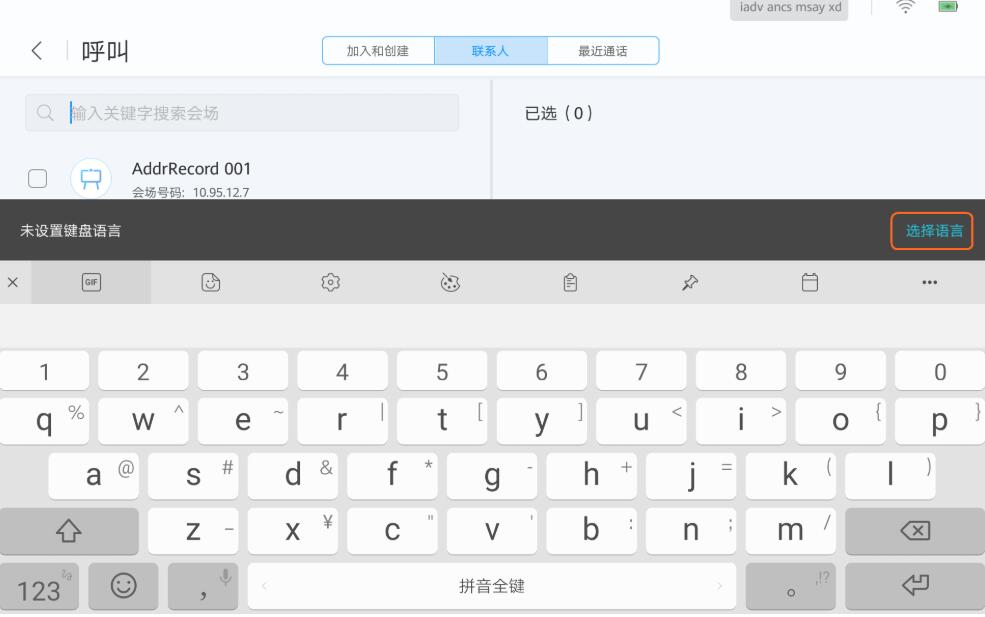Switch to the 加入和创建 tab
The height and width of the screenshot is (617, 985).
[376, 48]
